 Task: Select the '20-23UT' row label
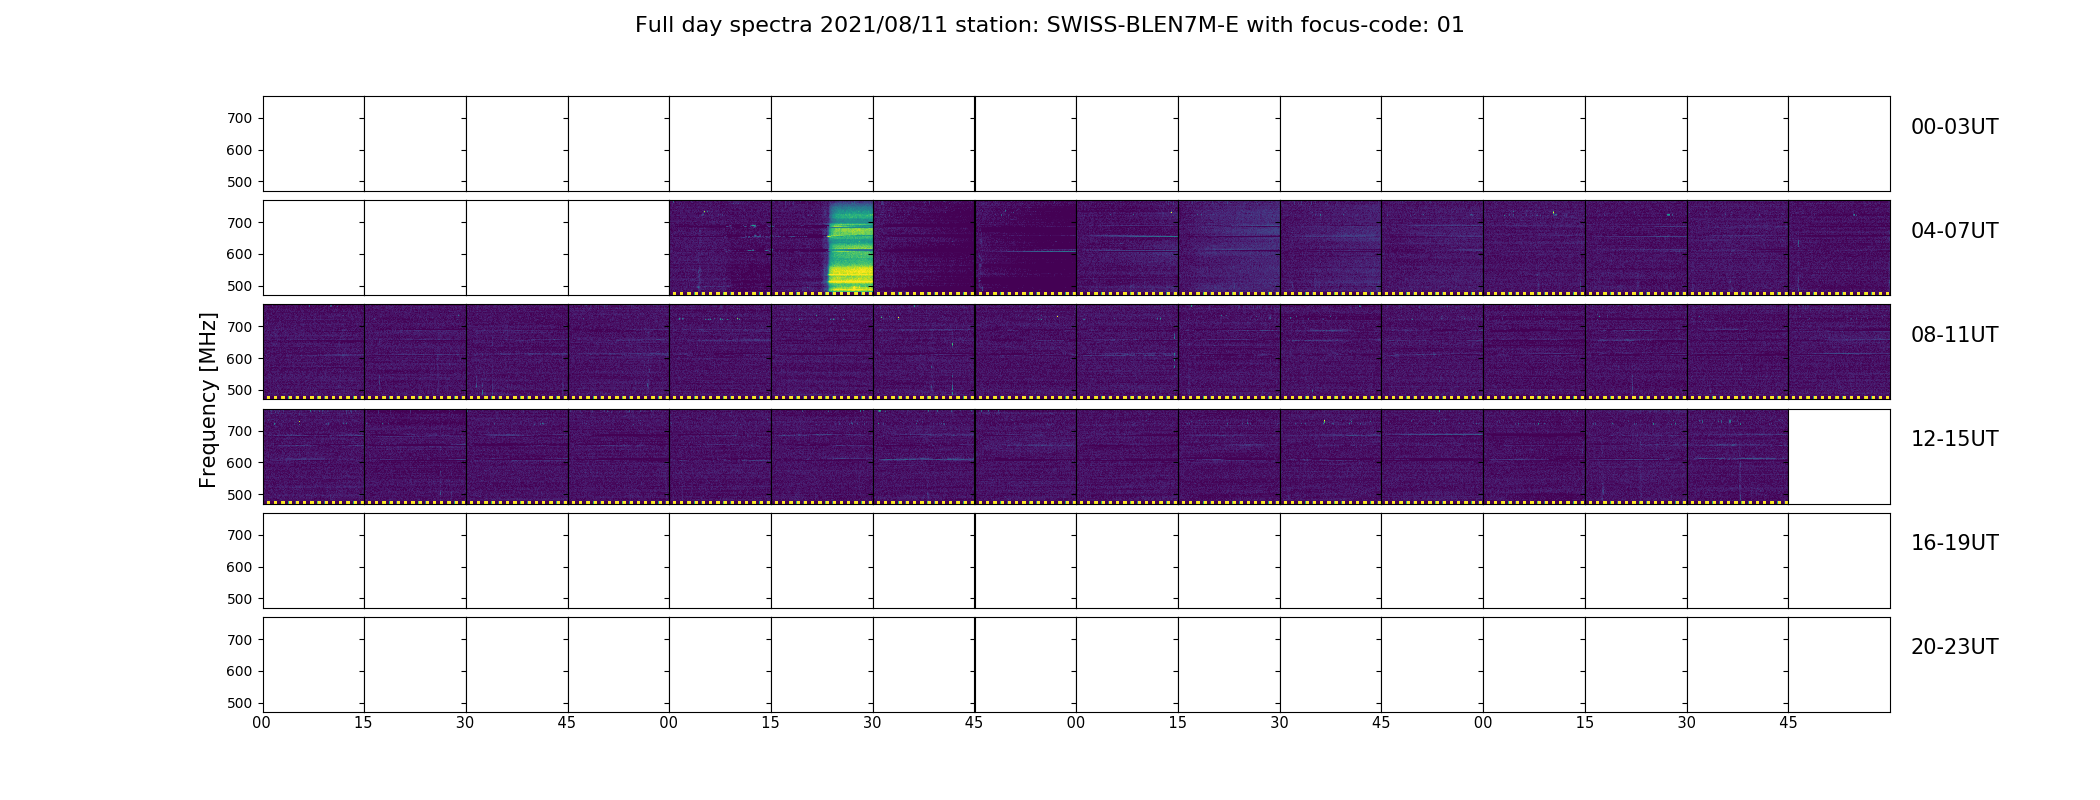1954,647
